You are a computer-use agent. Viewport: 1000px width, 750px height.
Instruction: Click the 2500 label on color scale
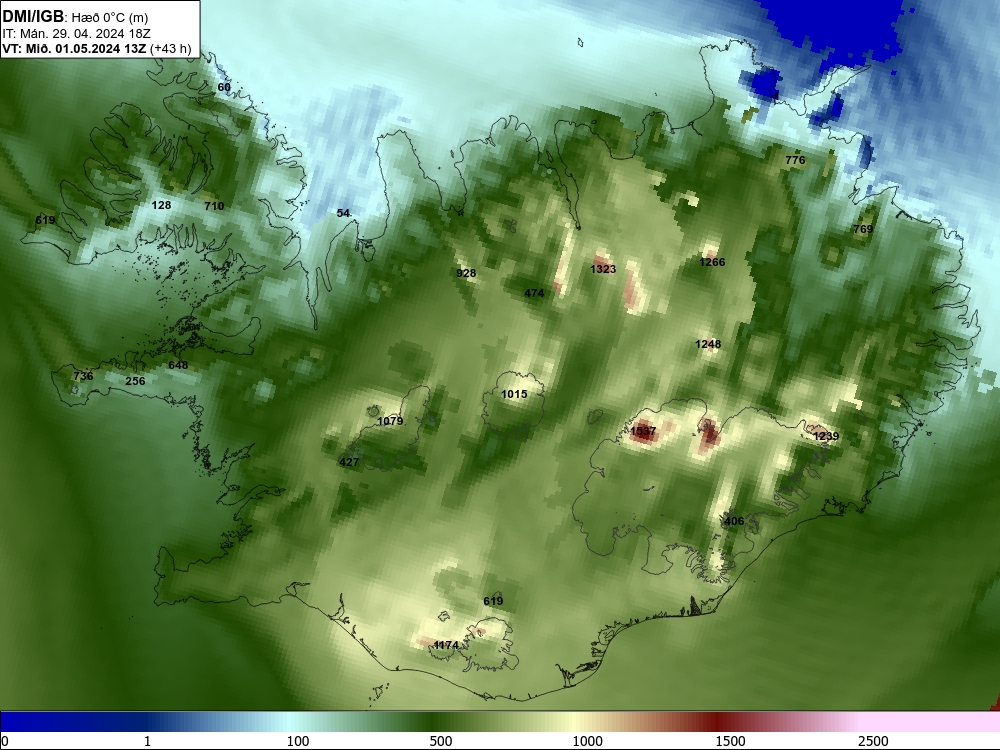[873, 741]
